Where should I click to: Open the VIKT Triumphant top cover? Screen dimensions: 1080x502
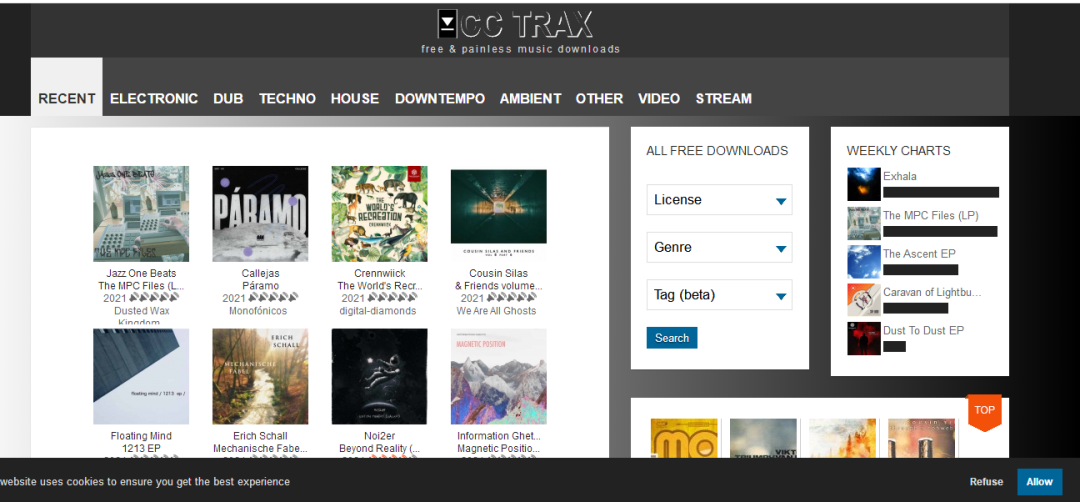coord(763,439)
